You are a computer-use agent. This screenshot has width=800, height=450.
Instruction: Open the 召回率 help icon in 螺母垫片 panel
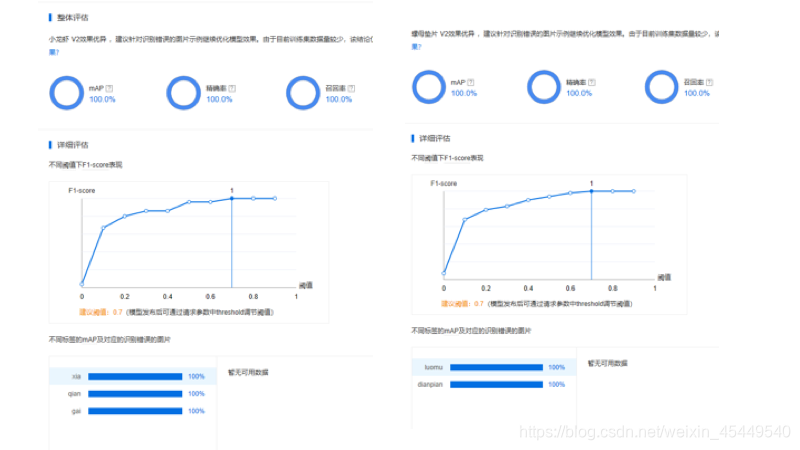coord(709,82)
